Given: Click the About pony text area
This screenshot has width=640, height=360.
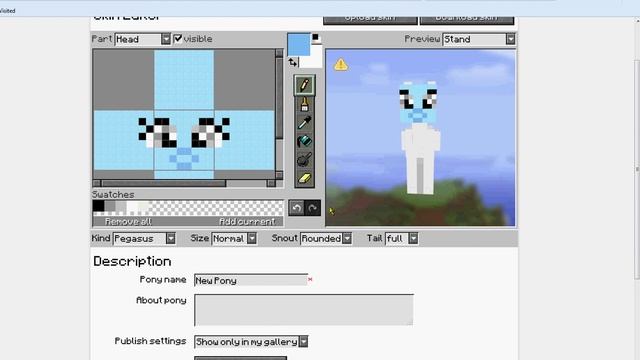Looking at the screenshot, I should click(304, 310).
